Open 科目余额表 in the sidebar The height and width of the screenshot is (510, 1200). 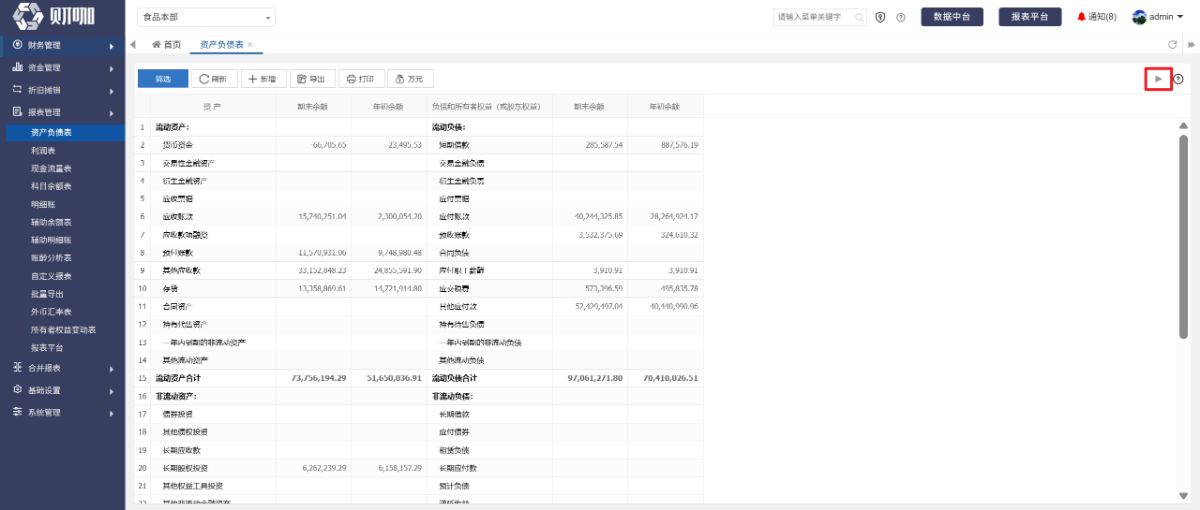[x=50, y=186]
